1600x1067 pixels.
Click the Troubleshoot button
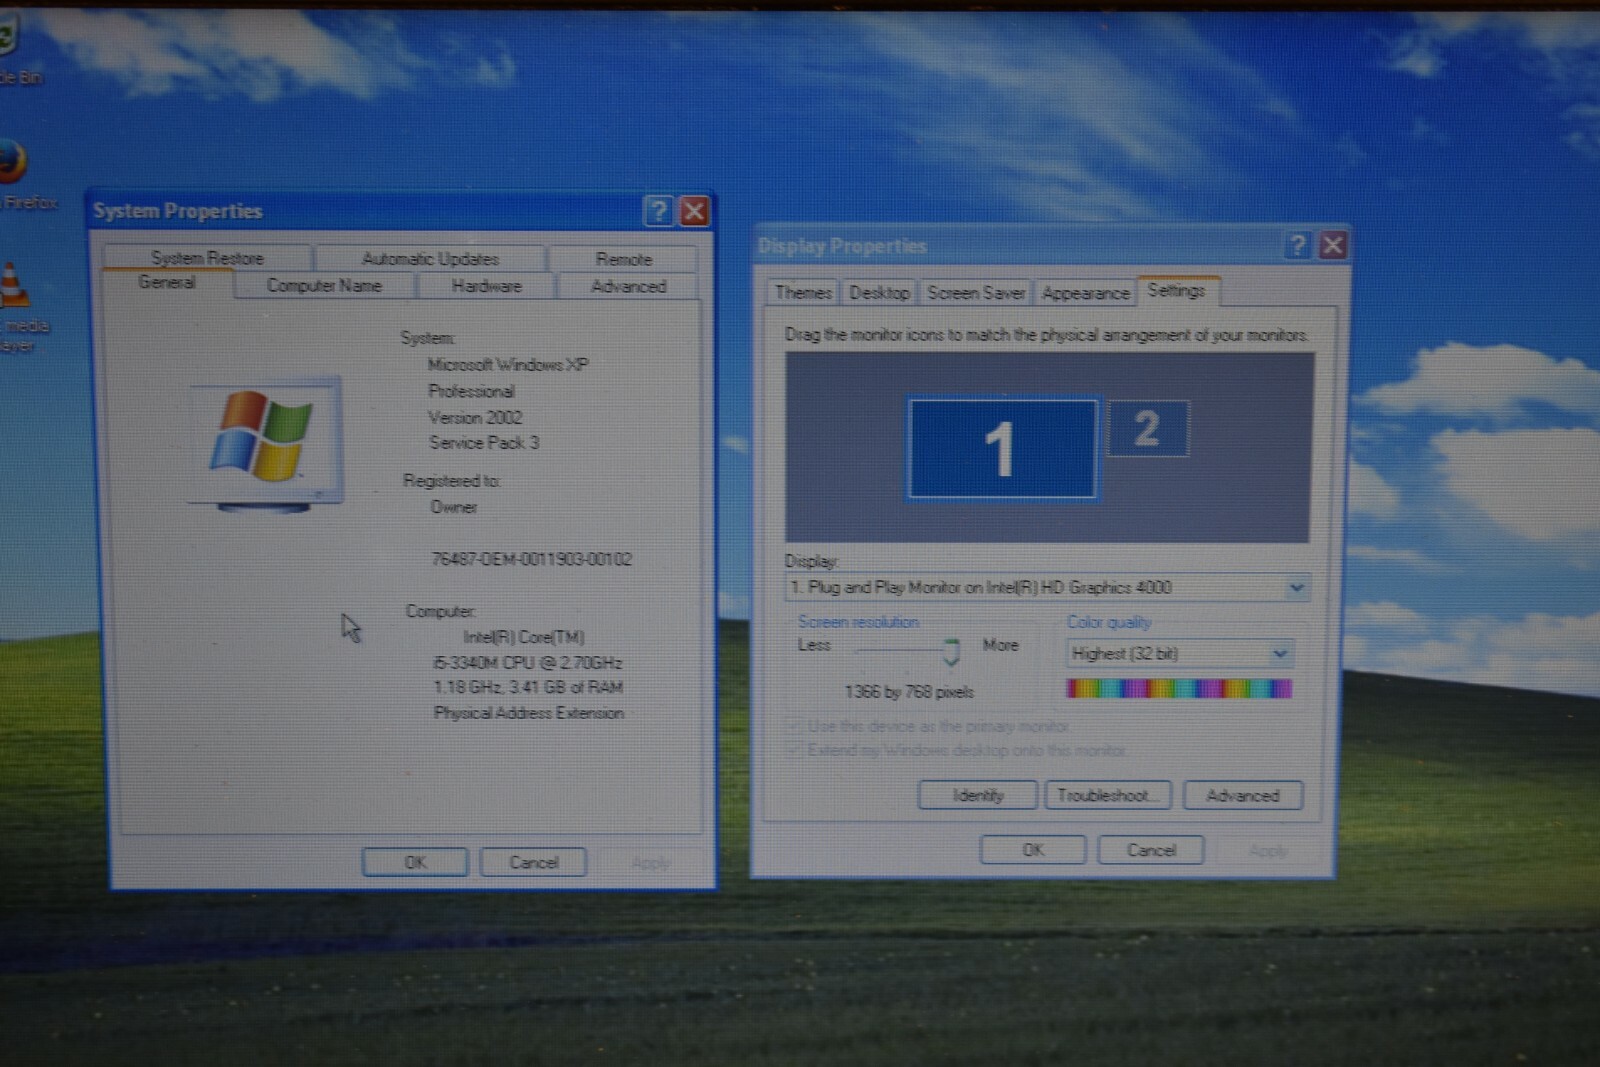1107,795
